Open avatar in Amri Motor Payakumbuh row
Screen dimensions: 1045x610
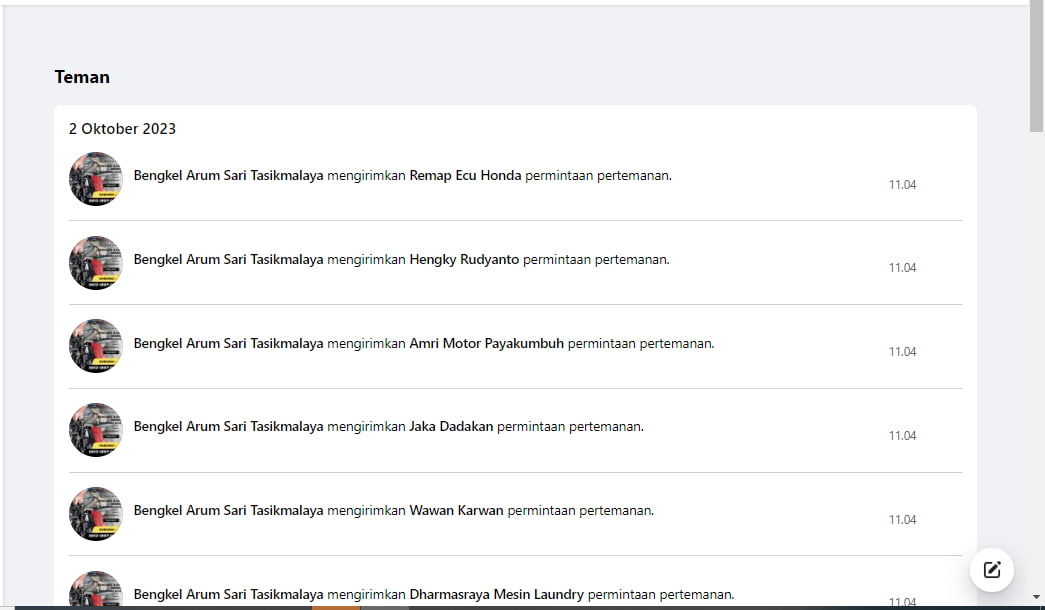(x=96, y=346)
